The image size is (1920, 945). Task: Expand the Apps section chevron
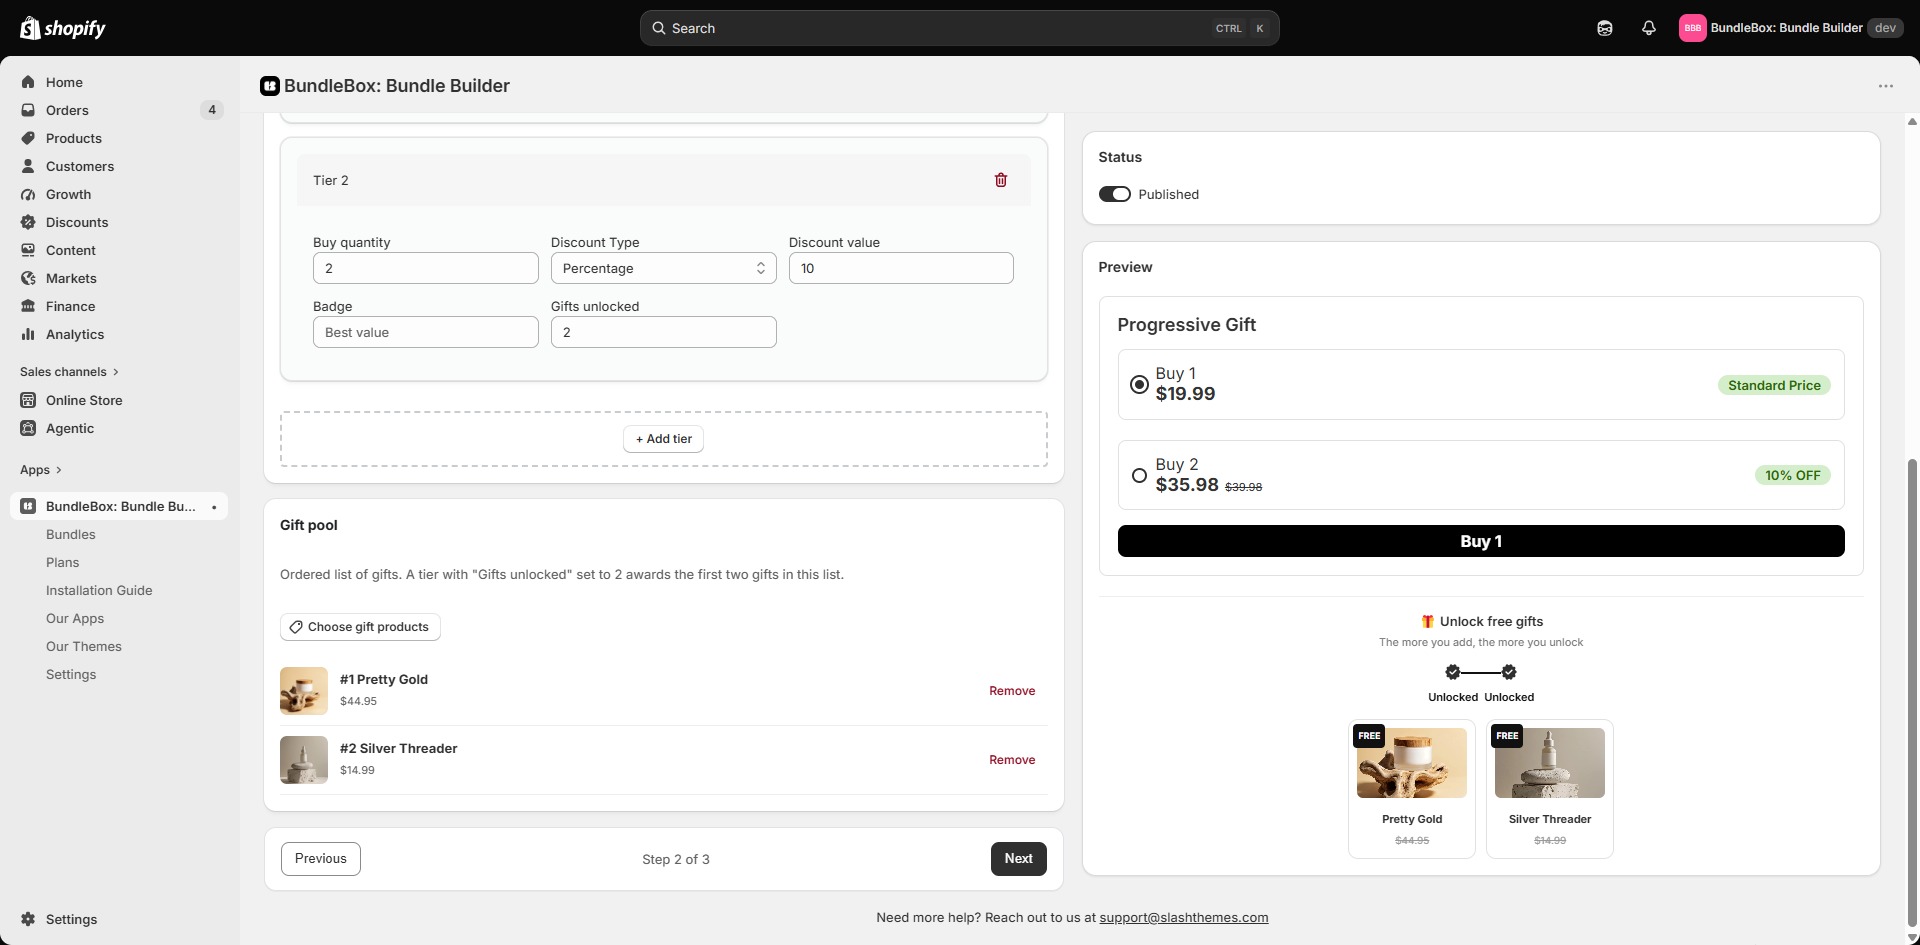click(59, 470)
